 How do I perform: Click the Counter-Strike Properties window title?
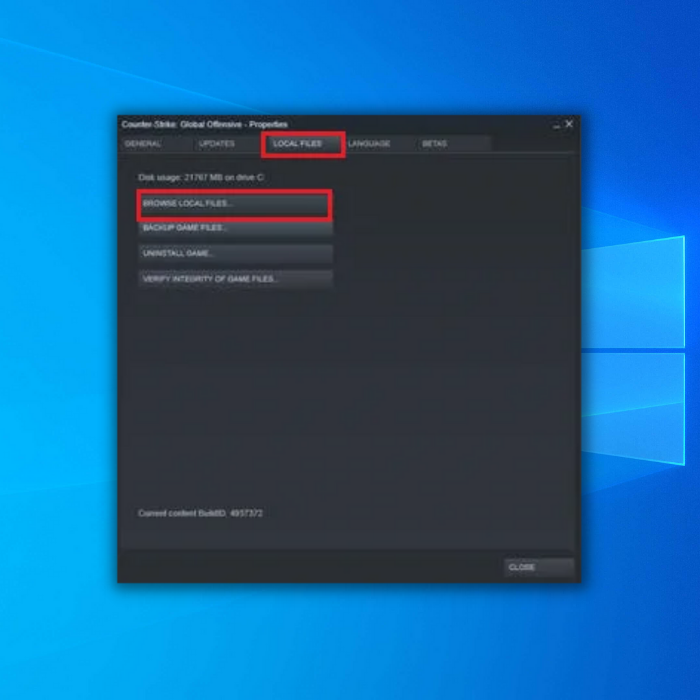coord(204,124)
